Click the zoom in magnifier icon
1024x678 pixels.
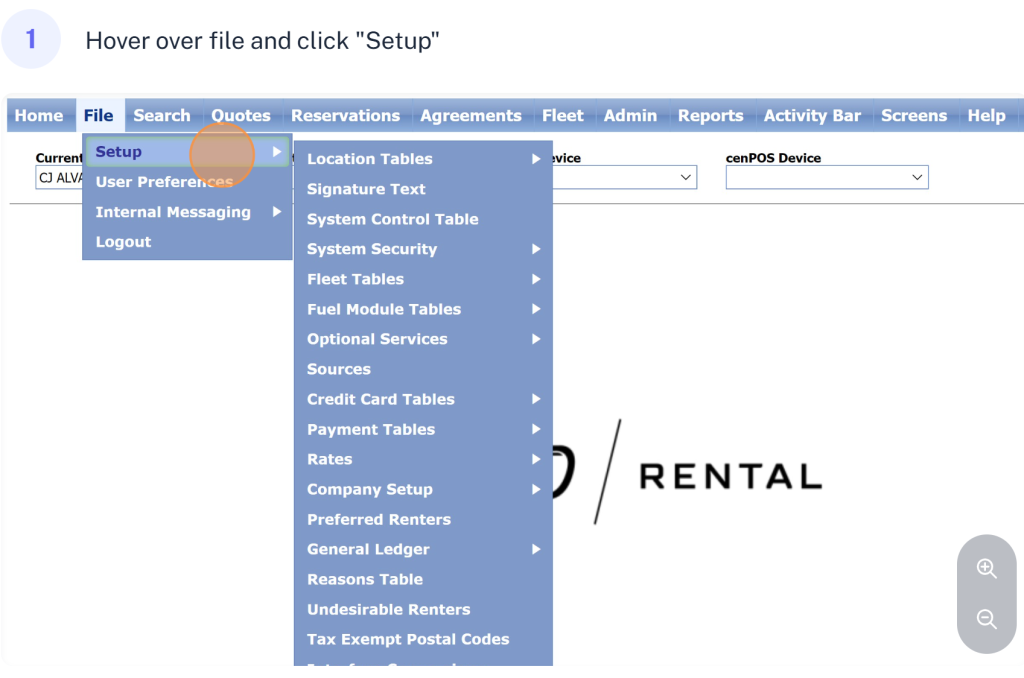coord(986,569)
